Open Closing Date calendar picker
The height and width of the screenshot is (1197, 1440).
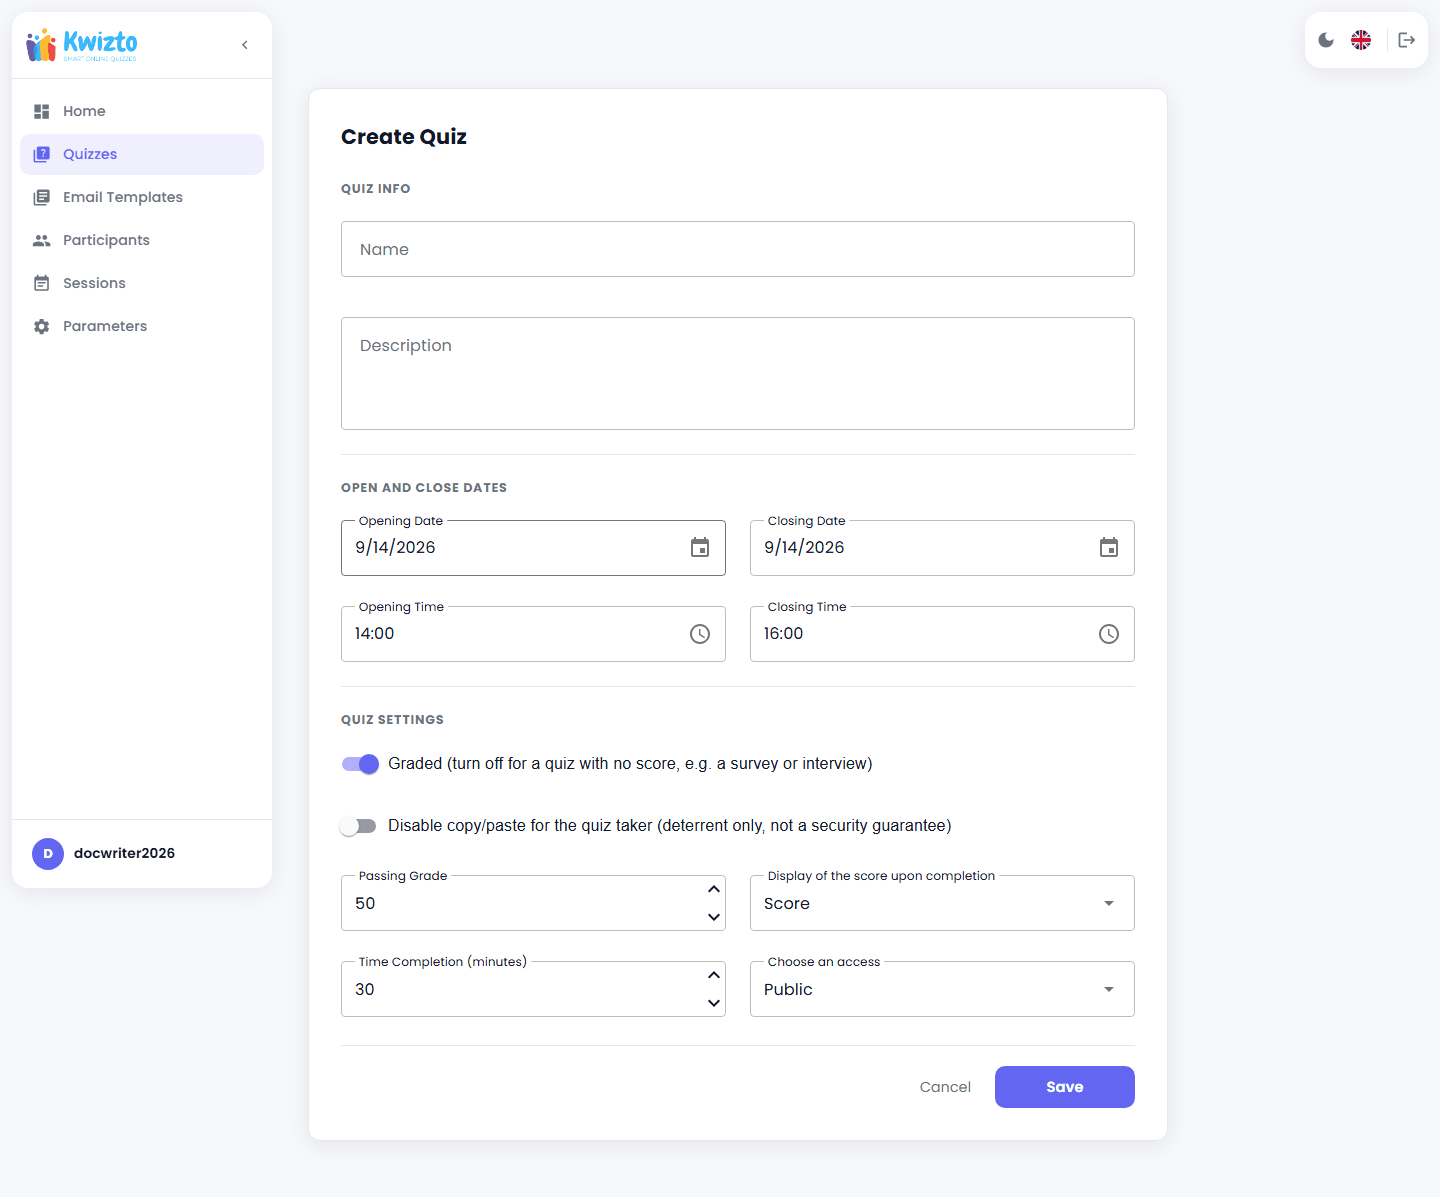[1109, 548]
